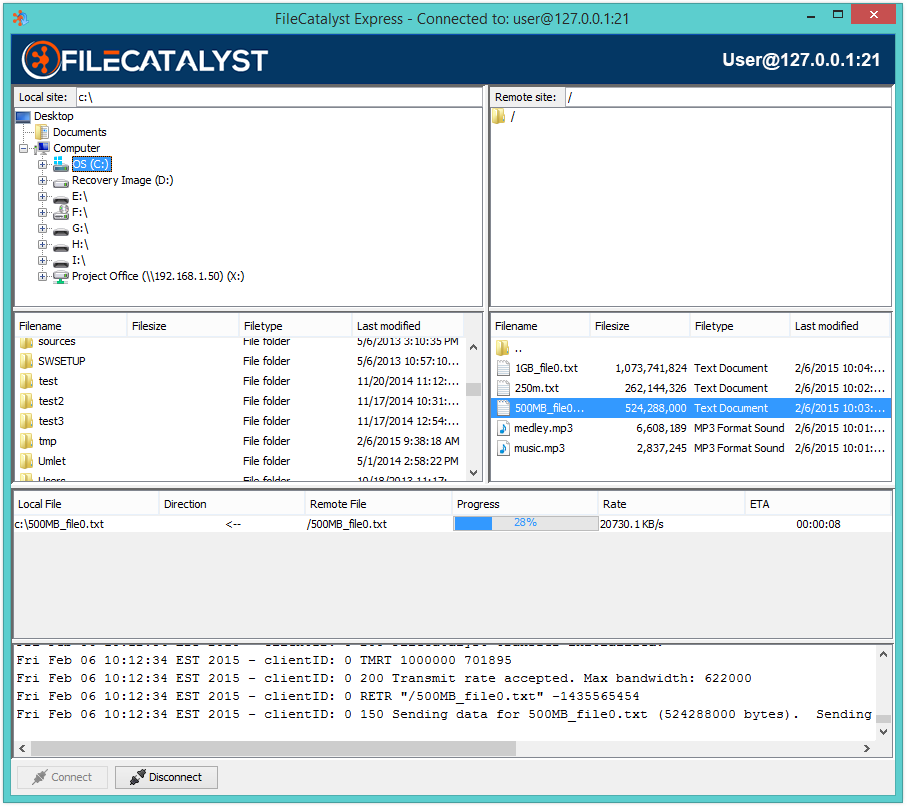Click the Documents folder icon in tree
The width and height of the screenshot is (907, 807).
tap(42, 132)
